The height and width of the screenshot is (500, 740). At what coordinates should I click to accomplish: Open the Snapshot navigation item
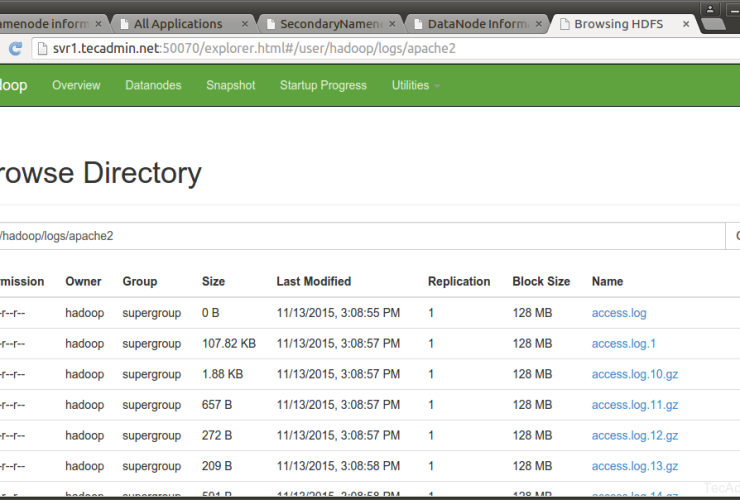coord(230,85)
